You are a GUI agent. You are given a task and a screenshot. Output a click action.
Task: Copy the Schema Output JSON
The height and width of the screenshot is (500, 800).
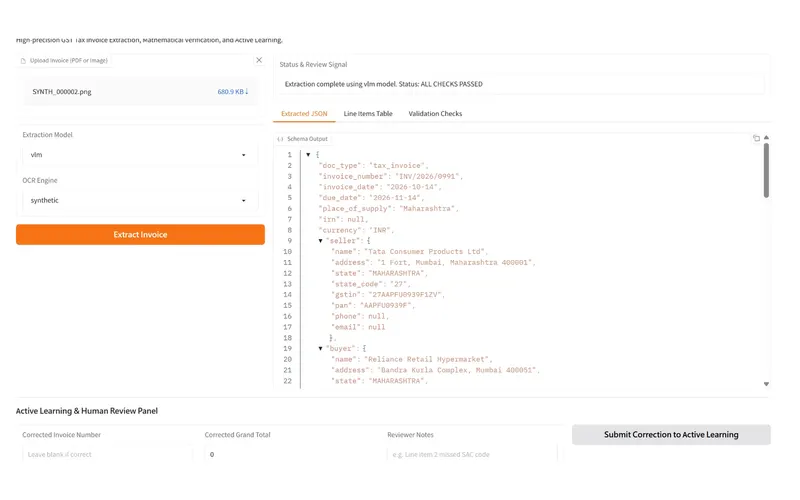pyautogui.click(x=756, y=138)
